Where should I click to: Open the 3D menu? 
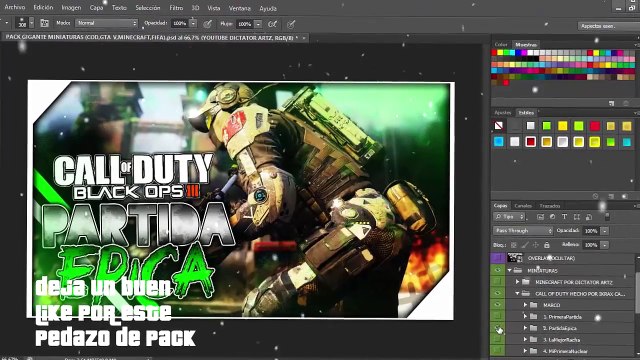click(196, 8)
